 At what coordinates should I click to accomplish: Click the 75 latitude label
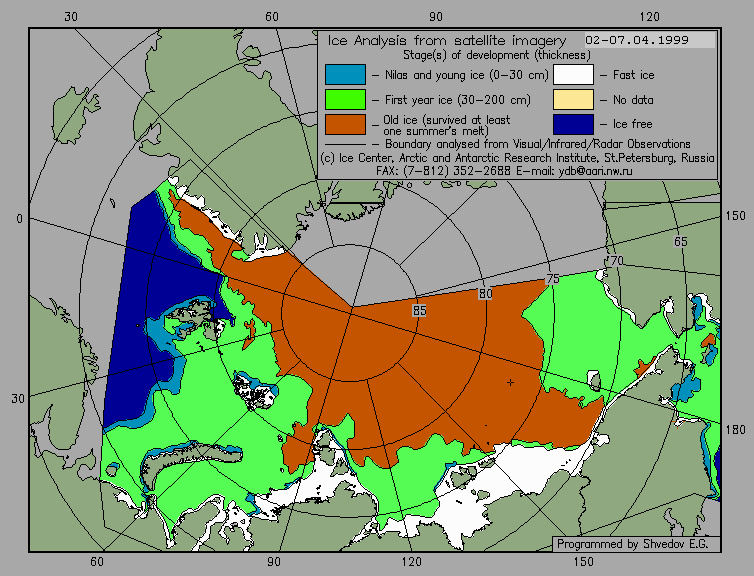click(x=553, y=279)
